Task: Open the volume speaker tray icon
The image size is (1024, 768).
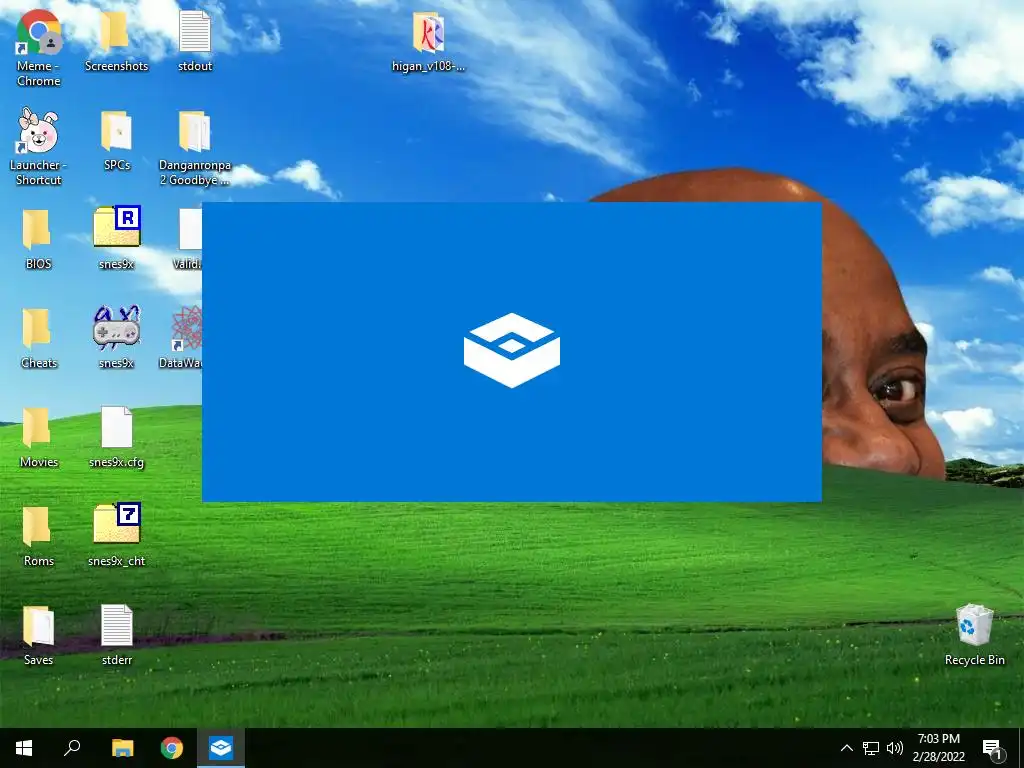Action: (895, 748)
